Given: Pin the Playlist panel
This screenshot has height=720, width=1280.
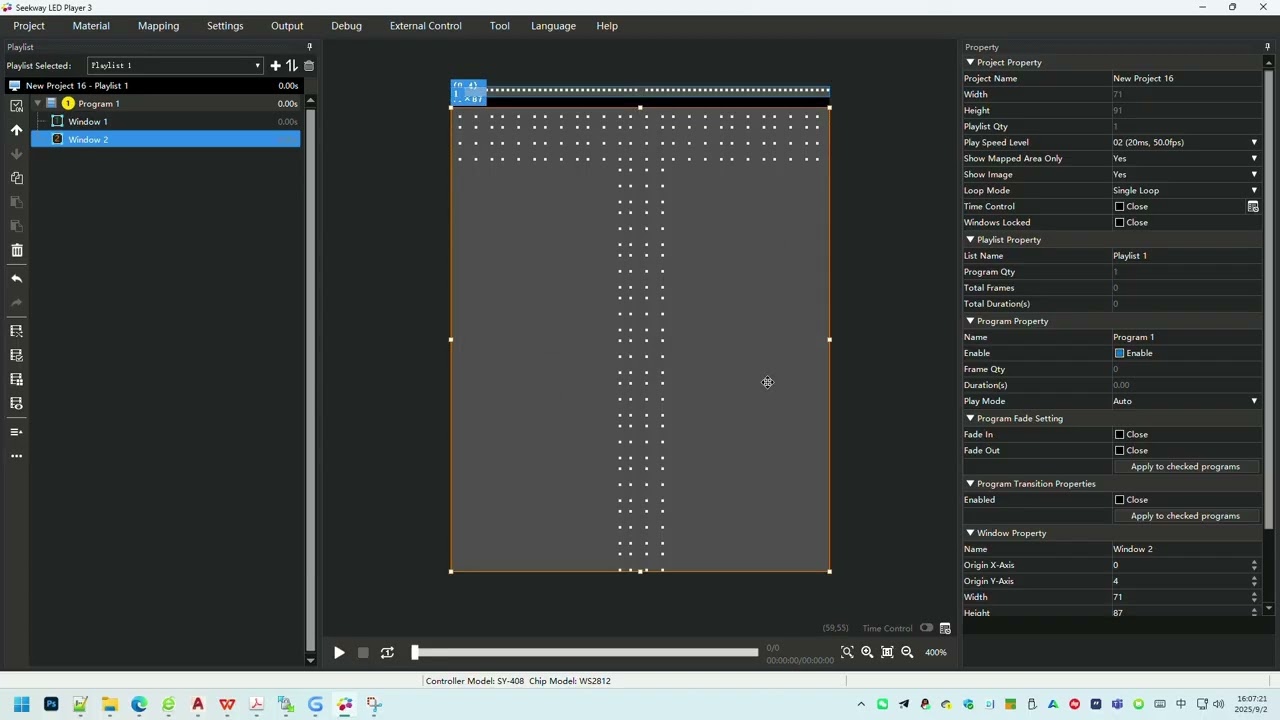Looking at the screenshot, I should pyautogui.click(x=309, y=47).
